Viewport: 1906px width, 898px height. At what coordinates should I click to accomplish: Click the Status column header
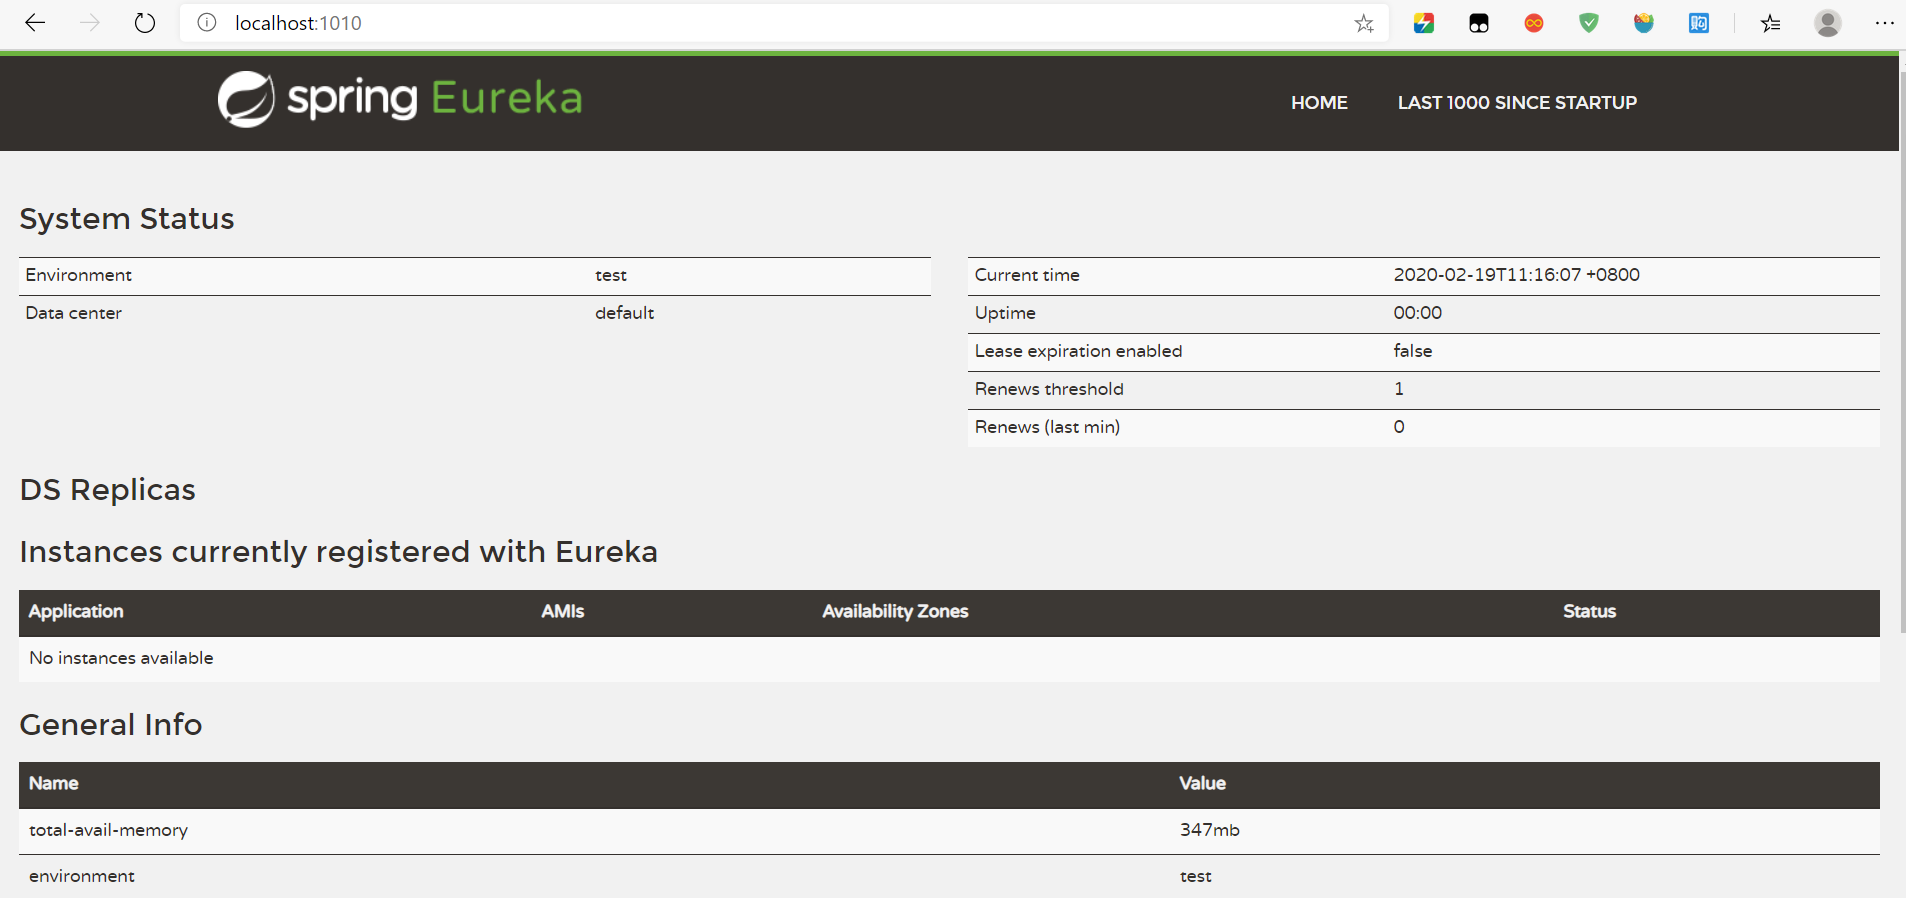[x=1589, y=611]
